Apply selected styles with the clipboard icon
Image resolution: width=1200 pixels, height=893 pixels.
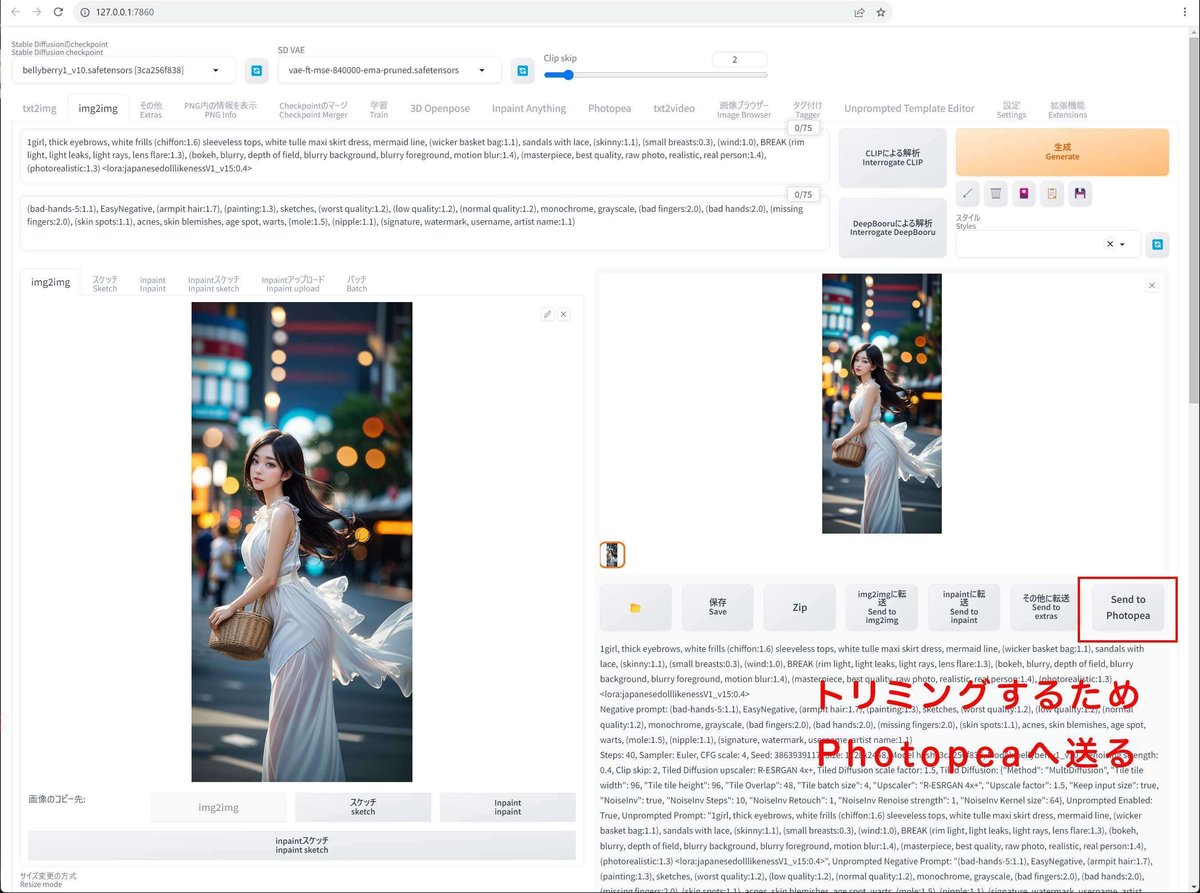[1052, 194]
